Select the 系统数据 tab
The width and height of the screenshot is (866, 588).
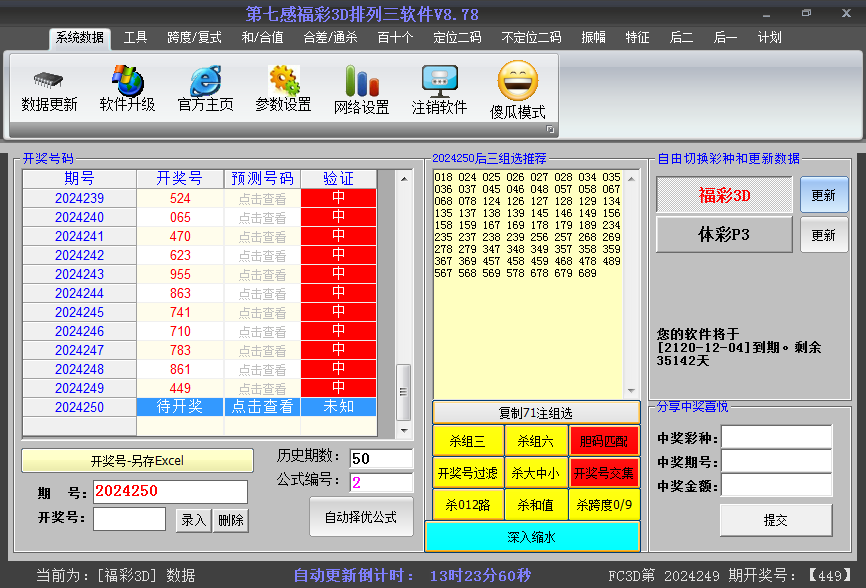point(80,38)
